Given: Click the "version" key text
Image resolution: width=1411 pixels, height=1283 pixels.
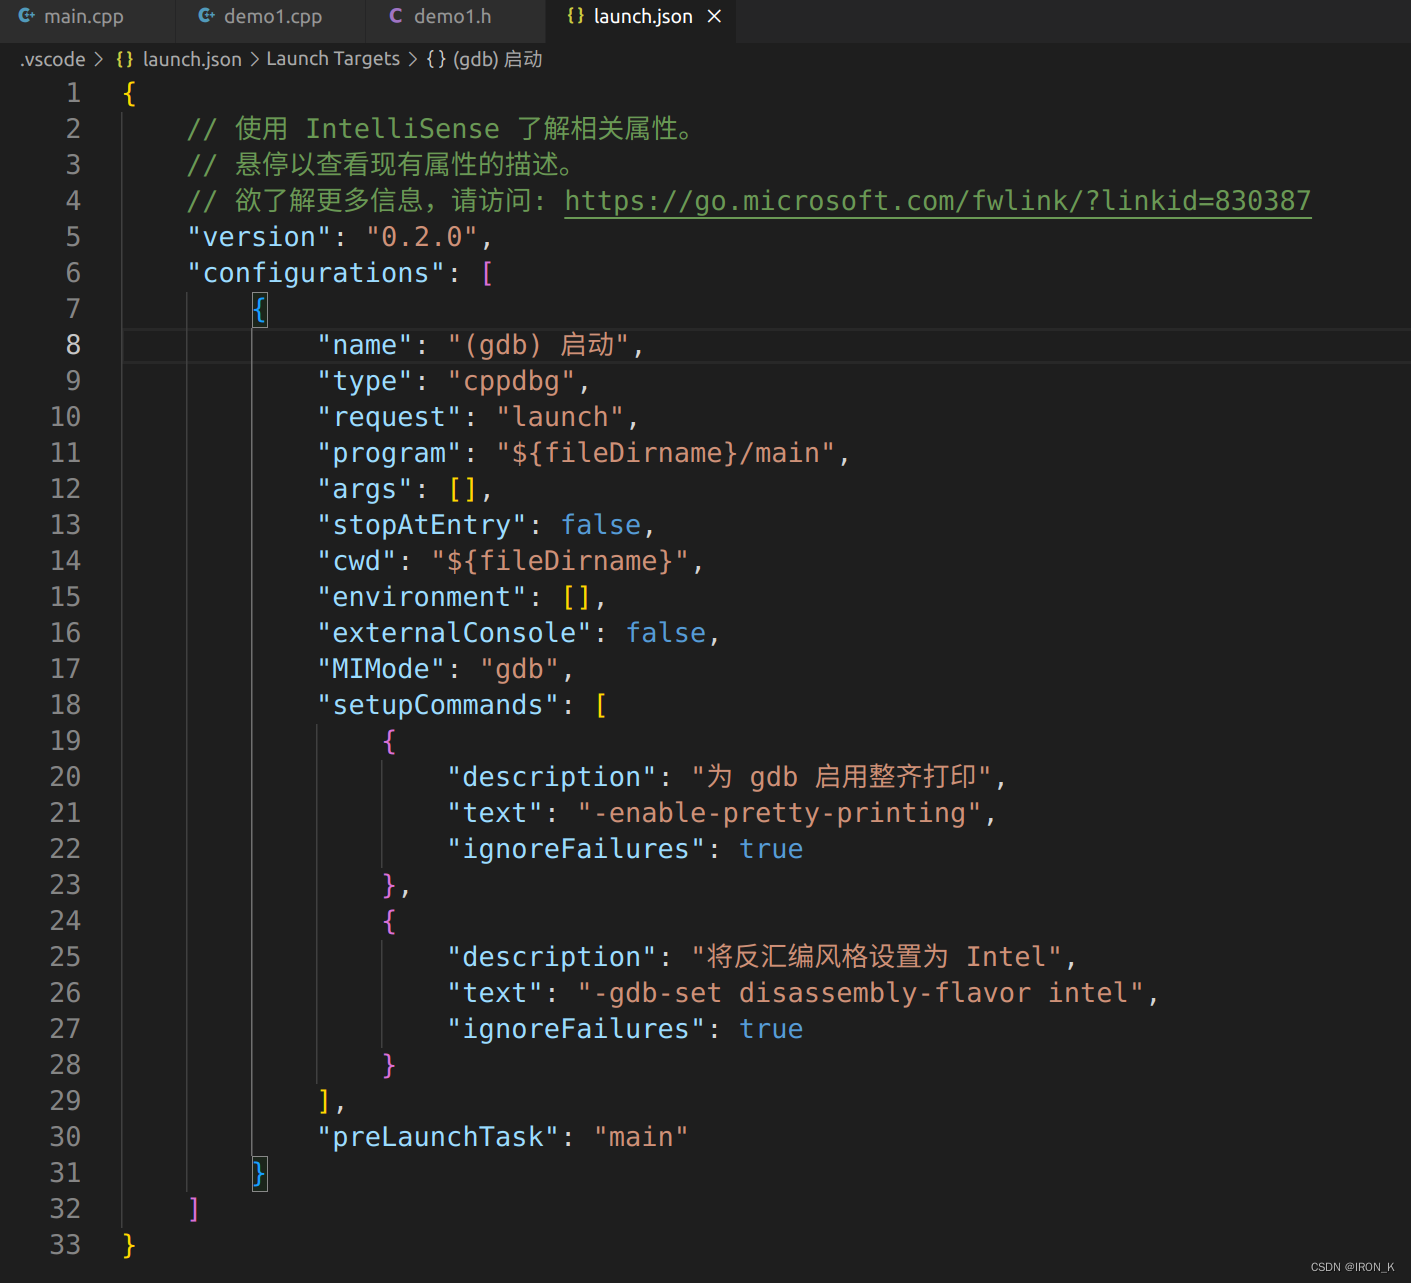Looking at the screenshot, I should (259, 237).
